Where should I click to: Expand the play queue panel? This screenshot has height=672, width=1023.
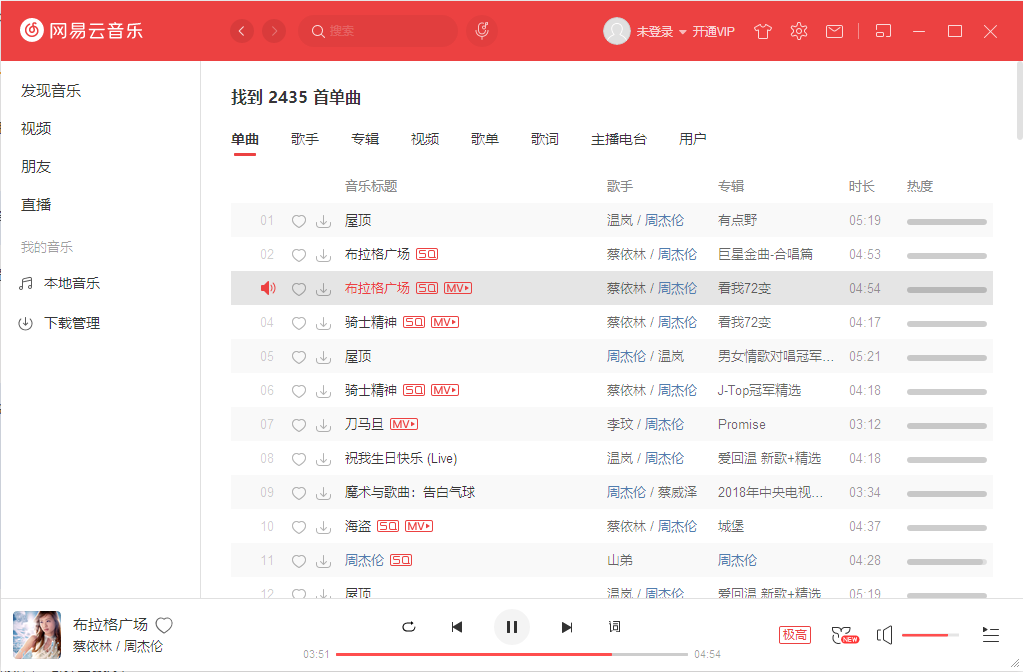(x=990, y=634)
